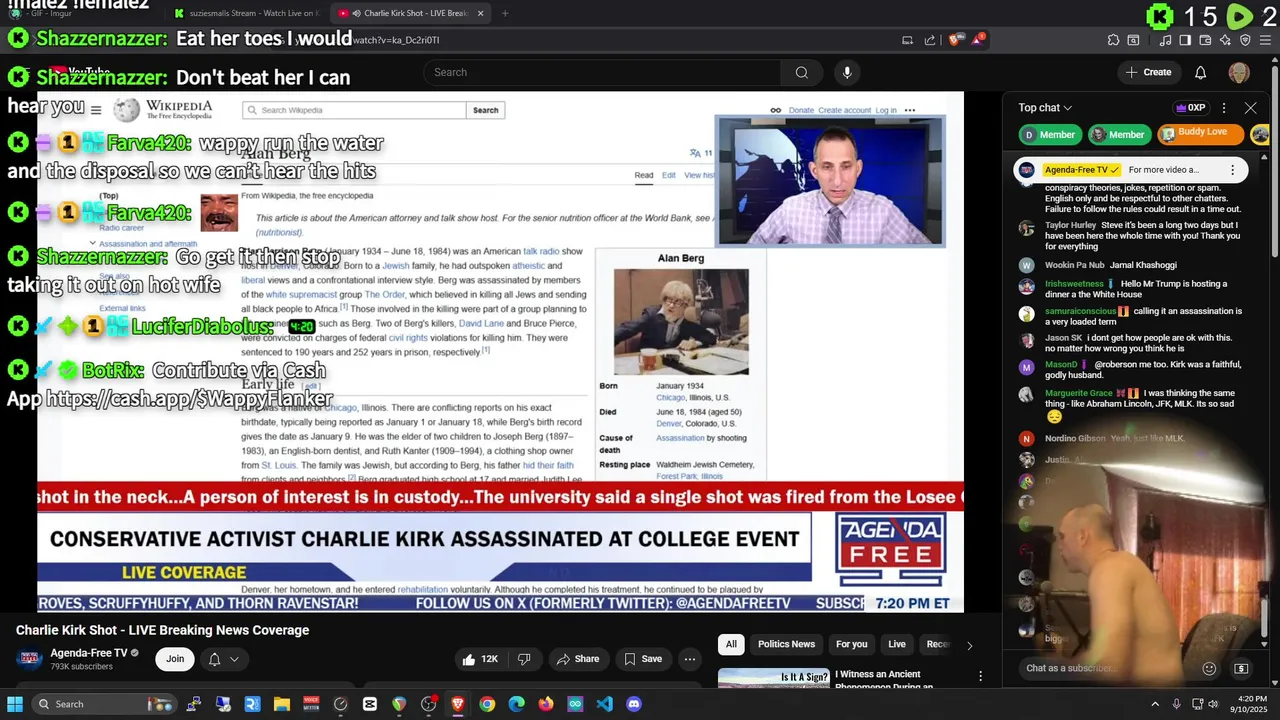Show more category chips with right arrow
The height and width of the screenshot is (720, 1280).
pos(969,645)
